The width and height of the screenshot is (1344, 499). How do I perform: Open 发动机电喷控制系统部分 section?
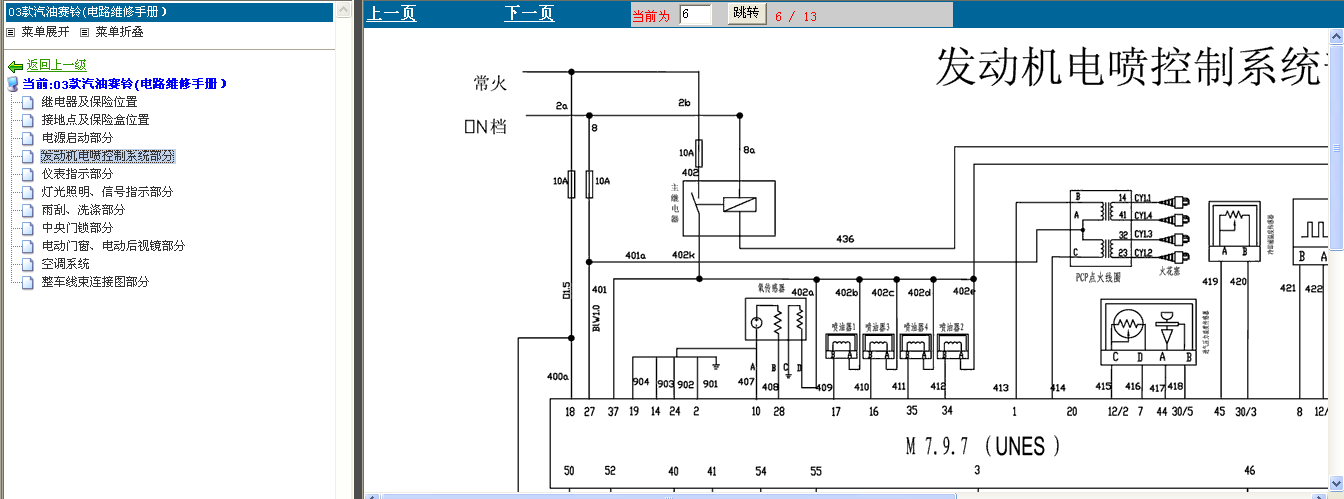[107, 156]
